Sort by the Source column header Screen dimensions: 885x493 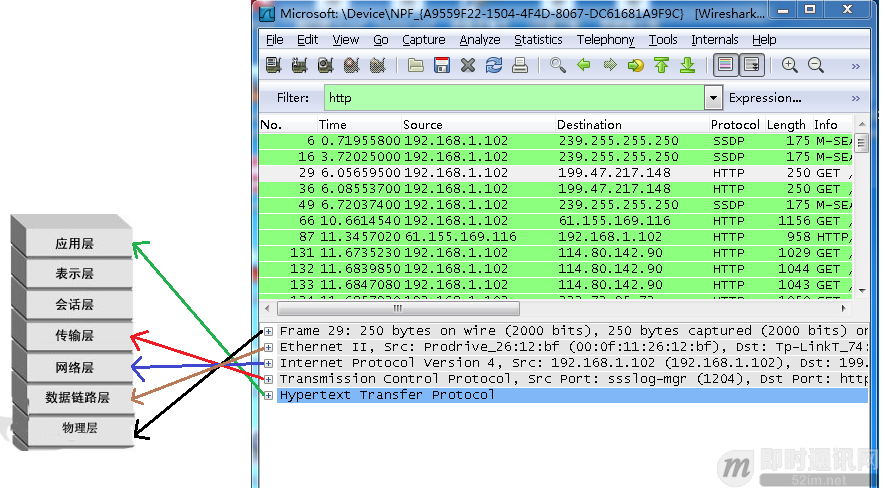click(478, 125)
